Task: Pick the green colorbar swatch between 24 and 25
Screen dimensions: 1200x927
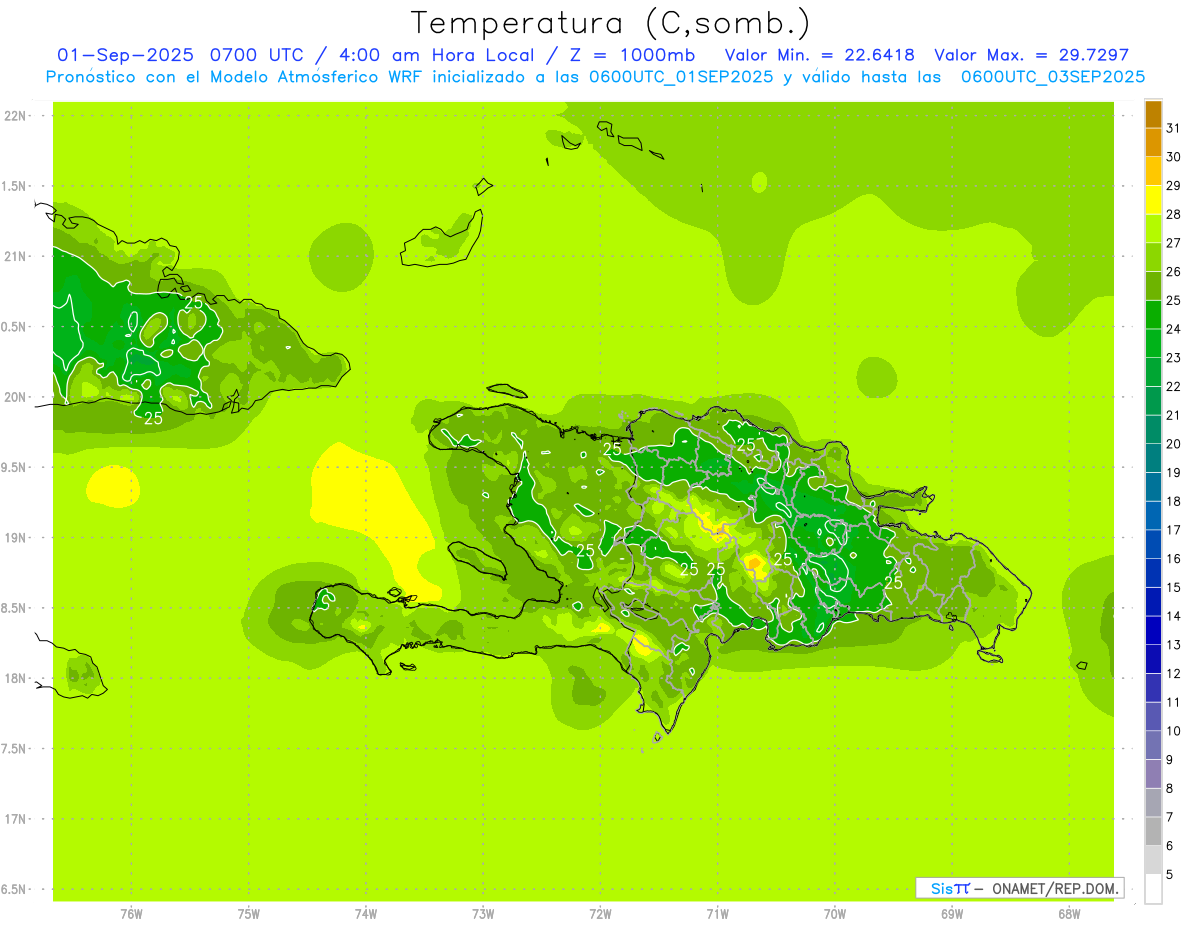Action: [1153, 315]
